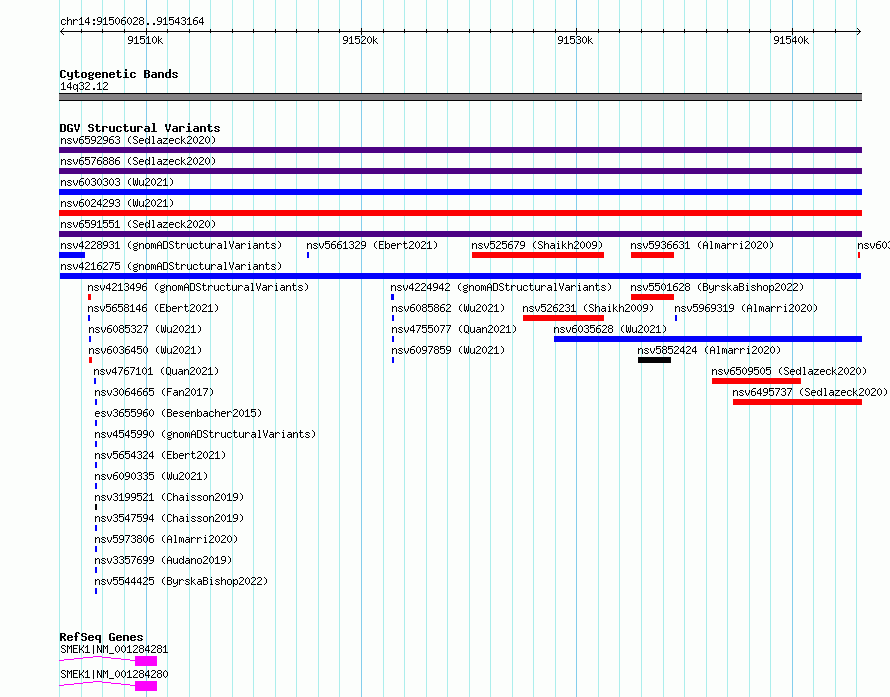
Task: Open the DGV Structural Variants track title
Action: [140, 128]
